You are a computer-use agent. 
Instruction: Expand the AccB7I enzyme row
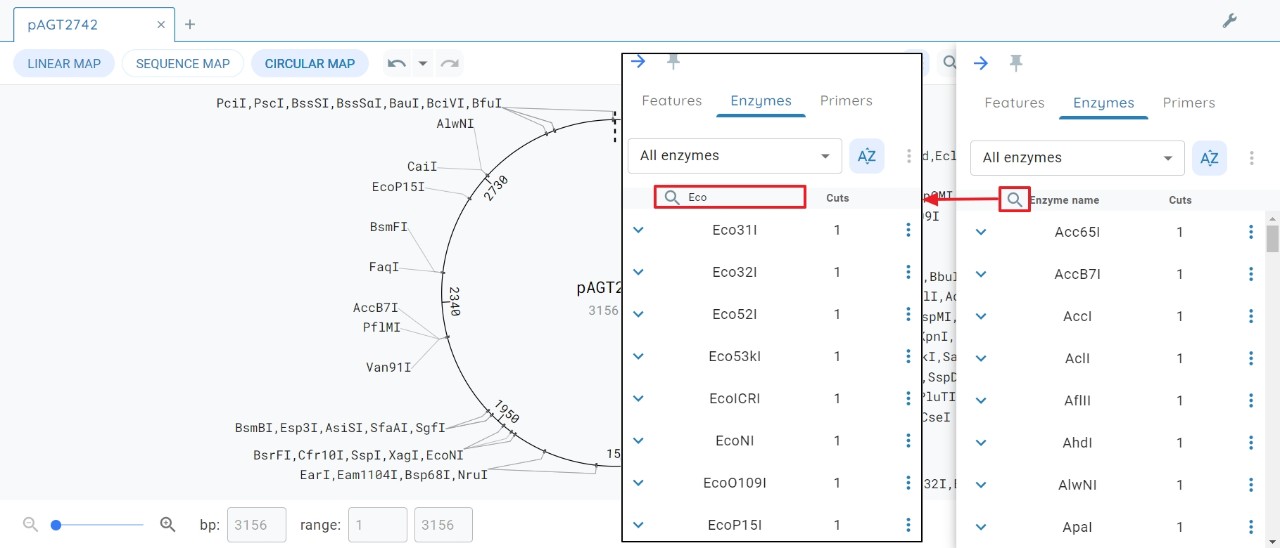point(981,274)
